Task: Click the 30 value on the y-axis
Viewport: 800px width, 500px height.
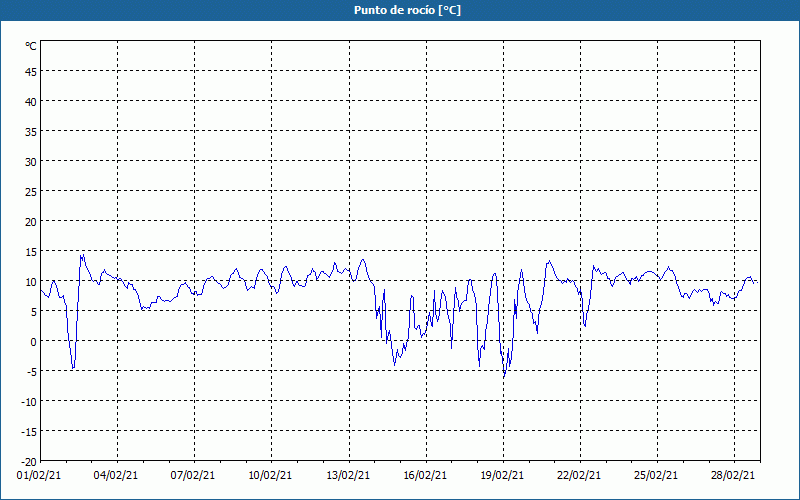Action: click(31, 162)
